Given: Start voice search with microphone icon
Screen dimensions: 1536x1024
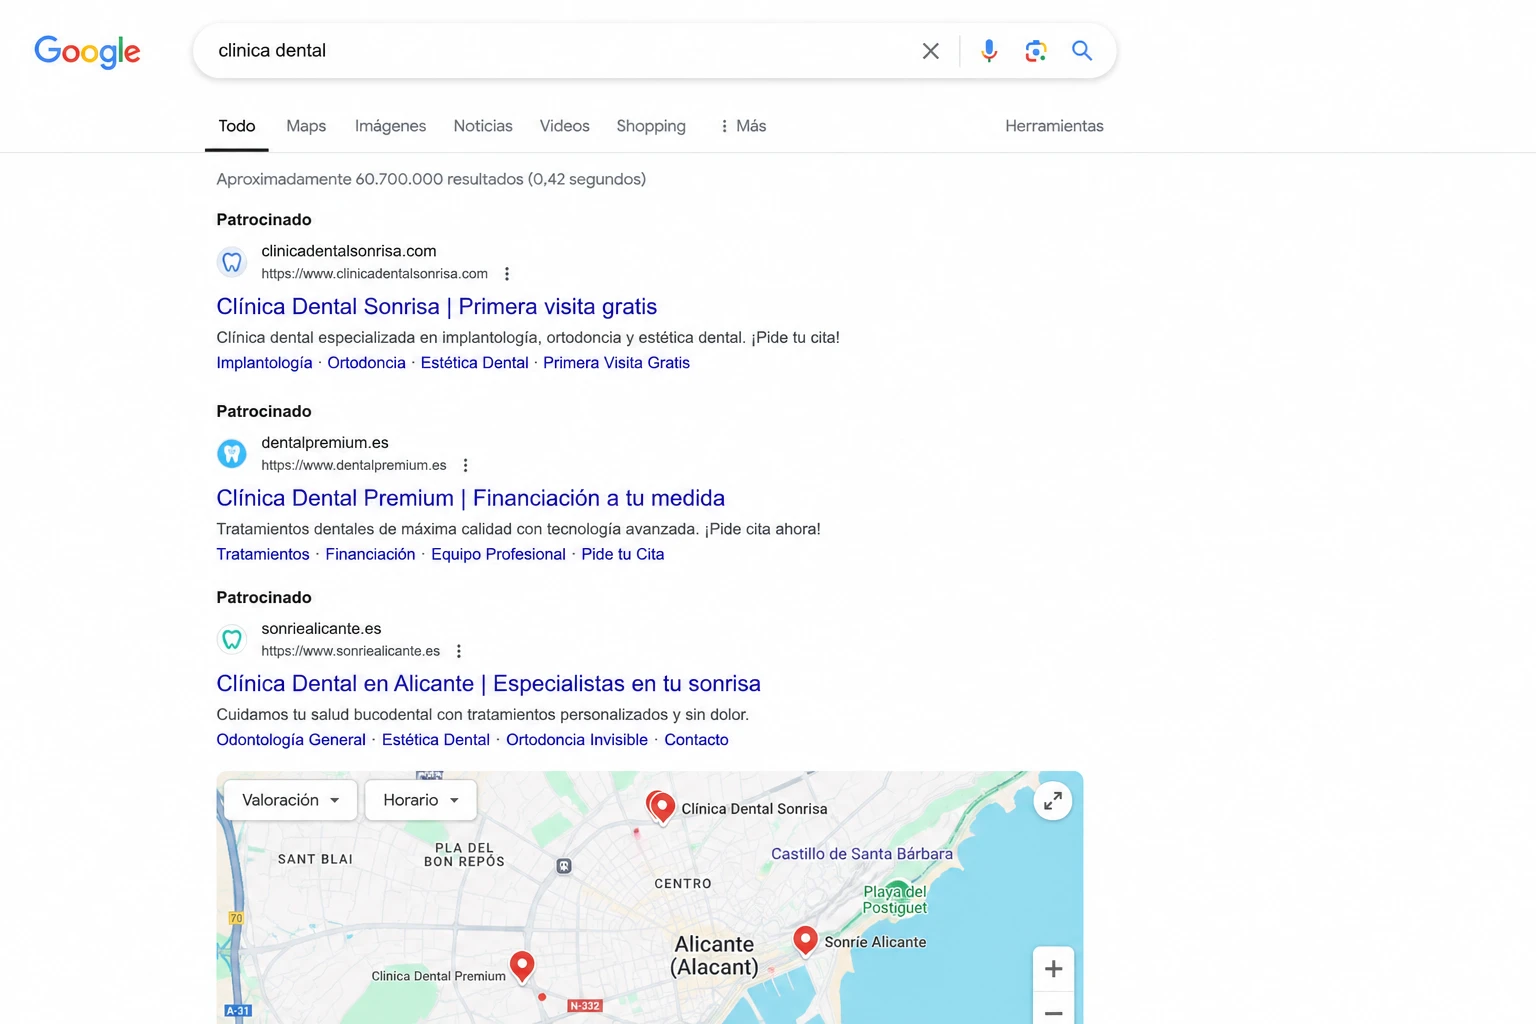Looking at the screenshot, I should click(988, 51).
